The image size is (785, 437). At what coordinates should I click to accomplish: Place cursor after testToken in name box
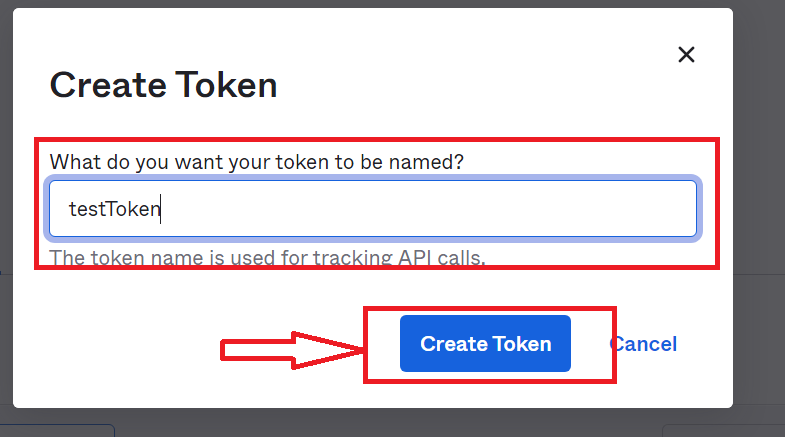tap(164, 209)
